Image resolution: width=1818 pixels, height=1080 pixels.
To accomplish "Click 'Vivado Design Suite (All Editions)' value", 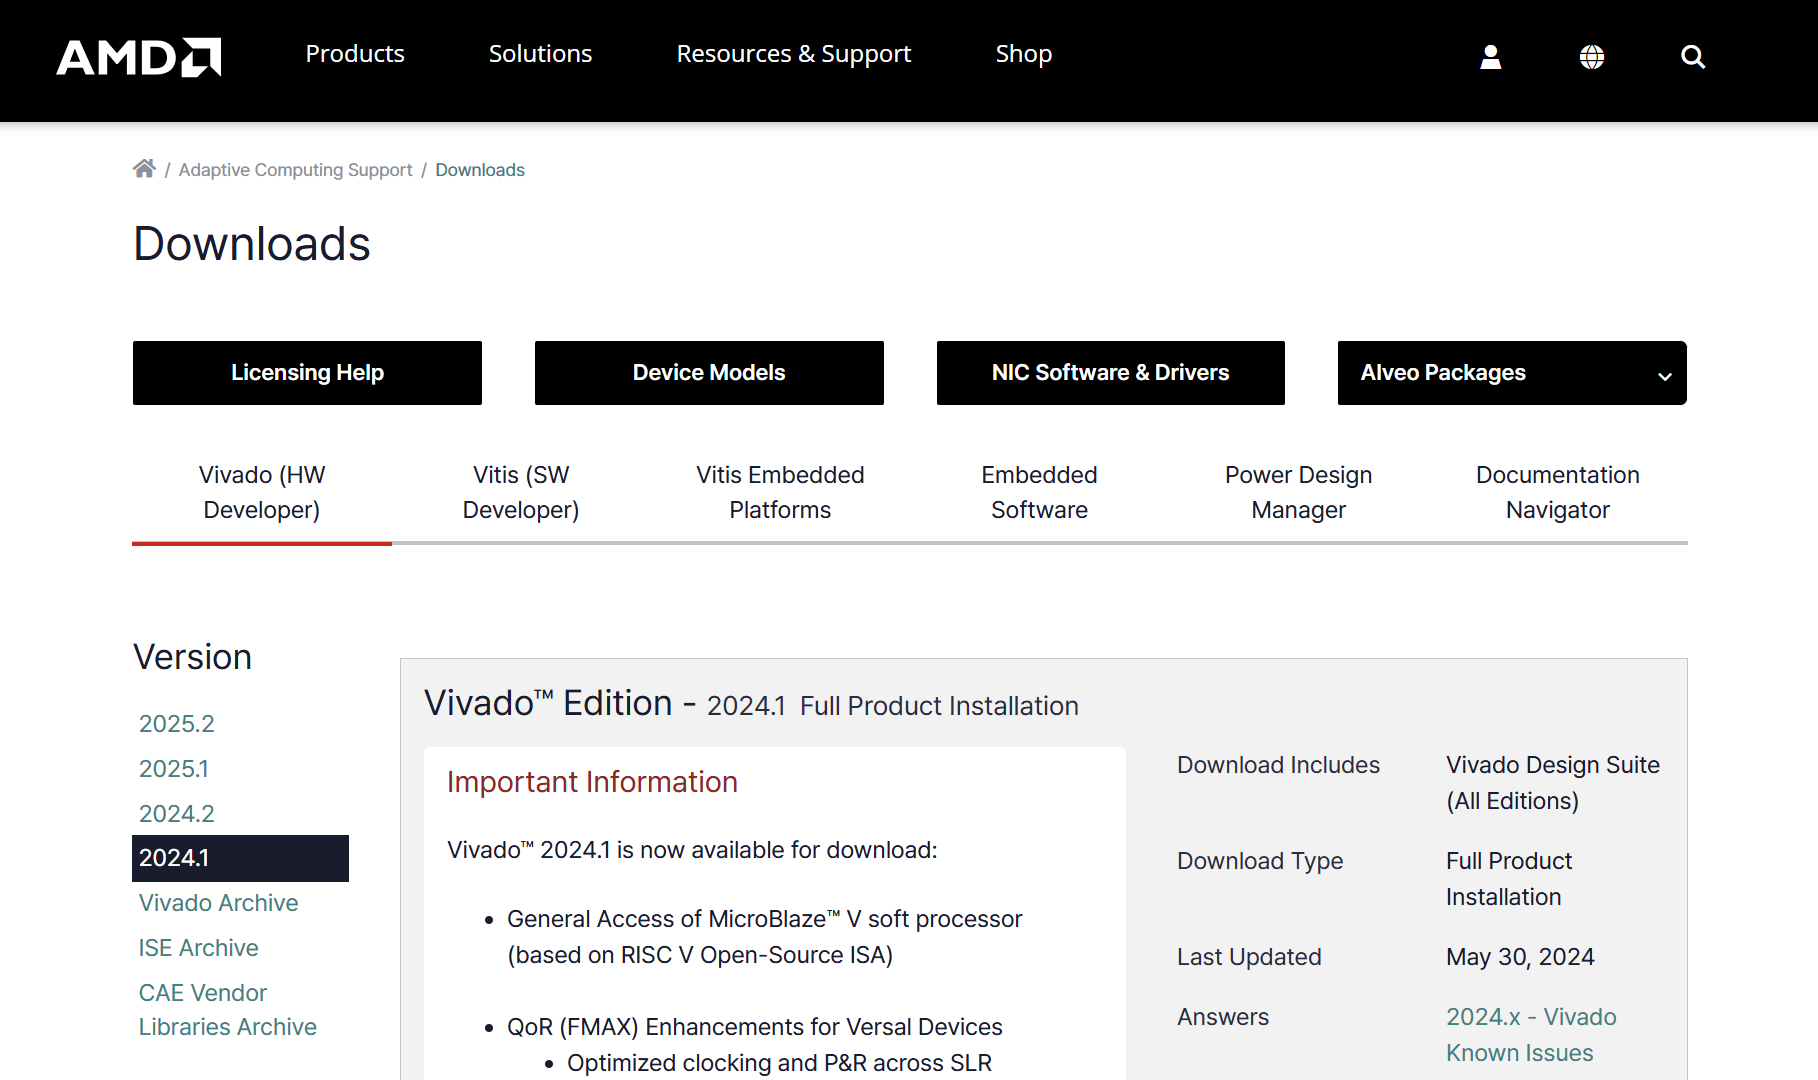I will tap(1553, 783).
